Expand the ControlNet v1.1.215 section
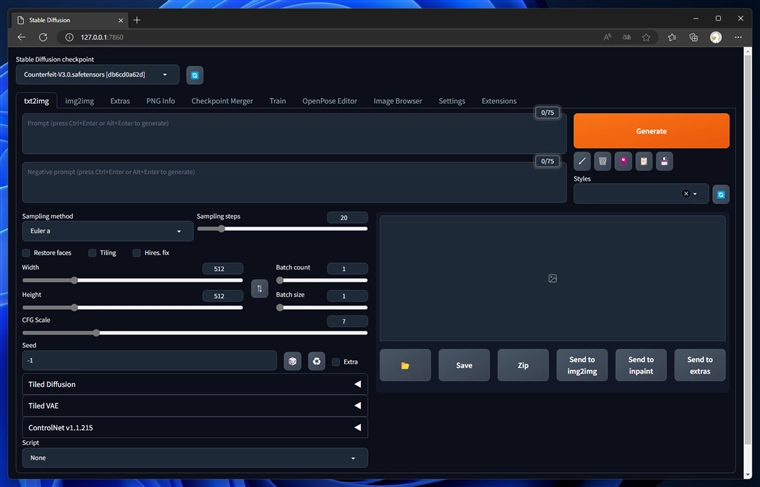760x487 pixels. tap(195, 427)
